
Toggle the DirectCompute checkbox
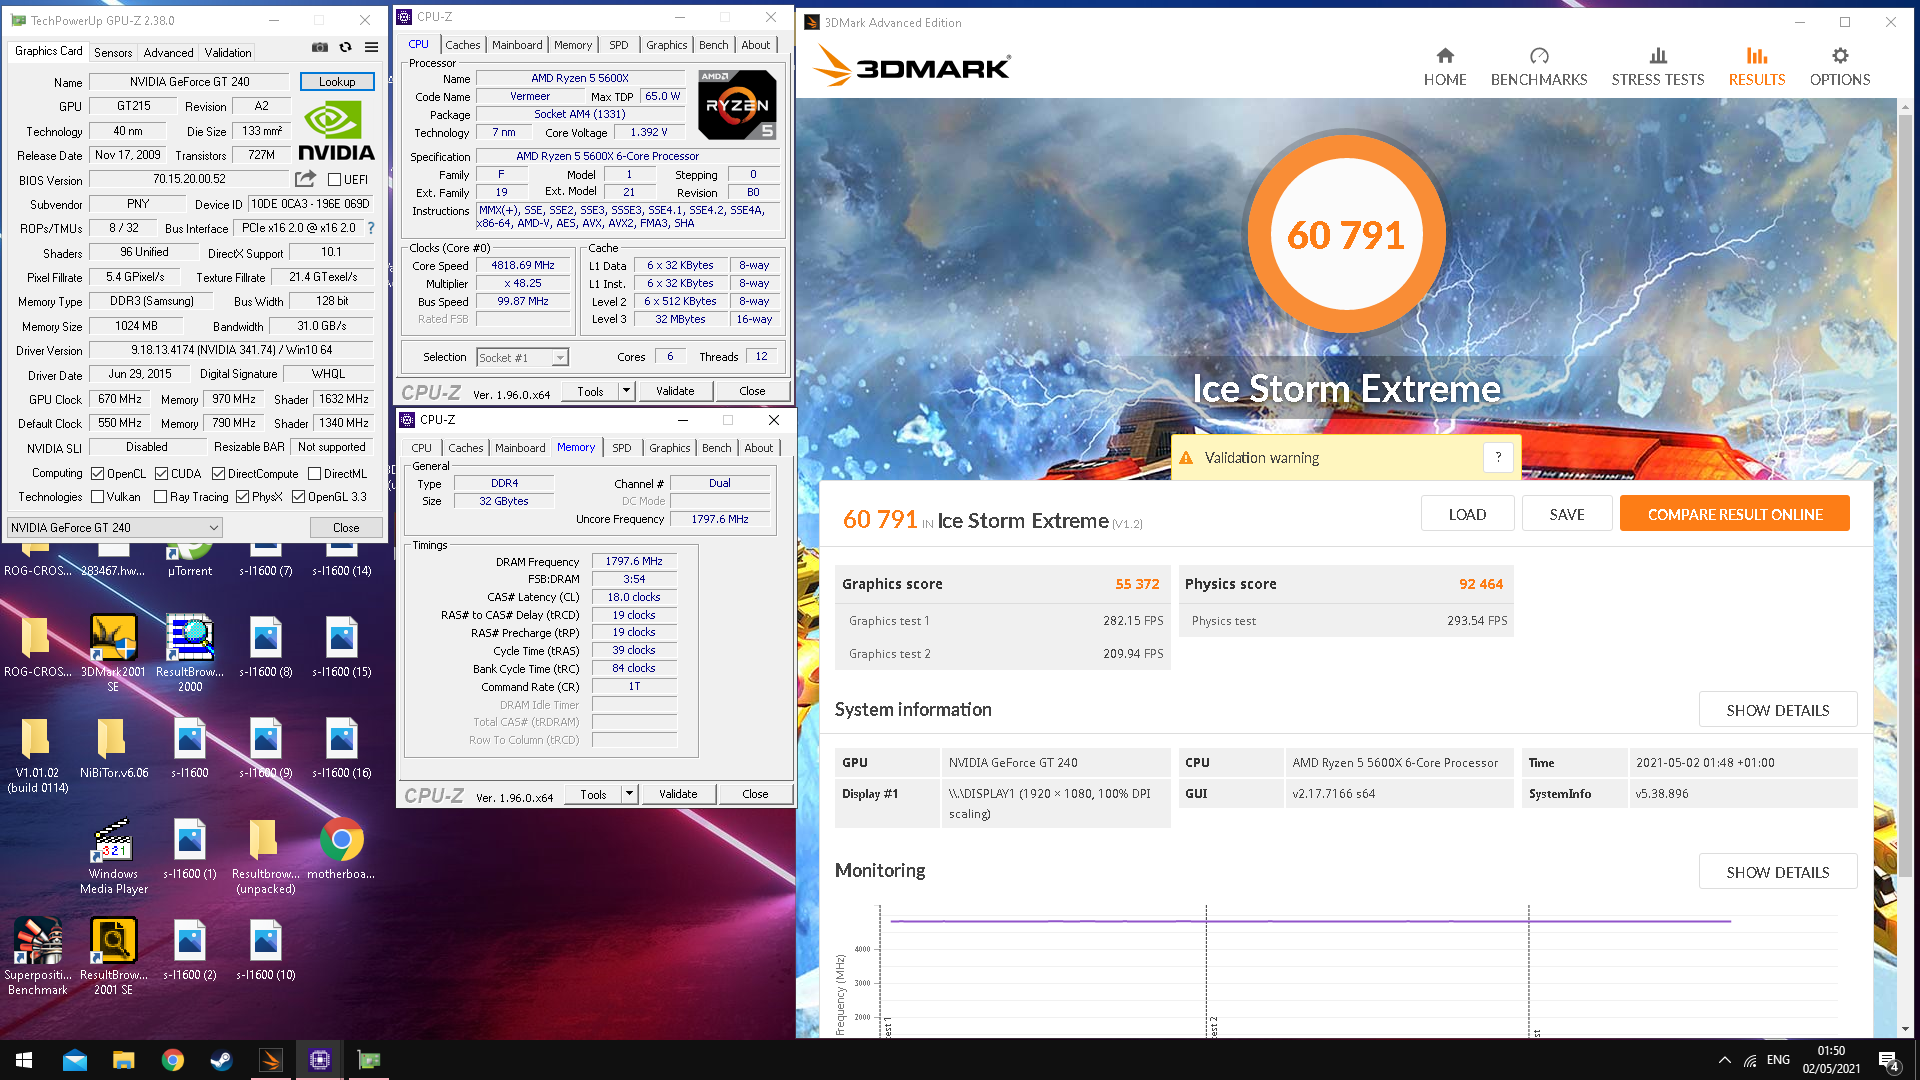(x=218, y=474)
